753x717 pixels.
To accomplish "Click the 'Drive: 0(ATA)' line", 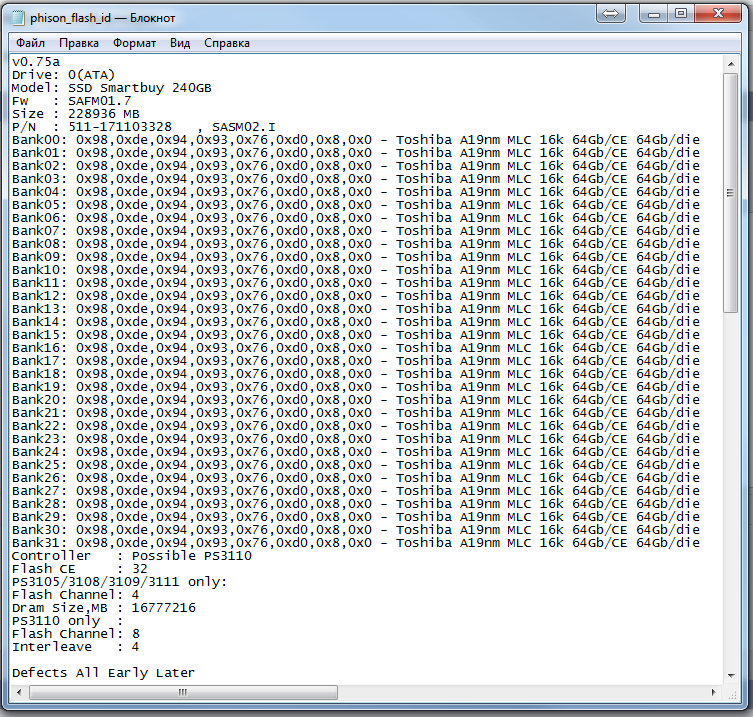I will tap(63, 75).
